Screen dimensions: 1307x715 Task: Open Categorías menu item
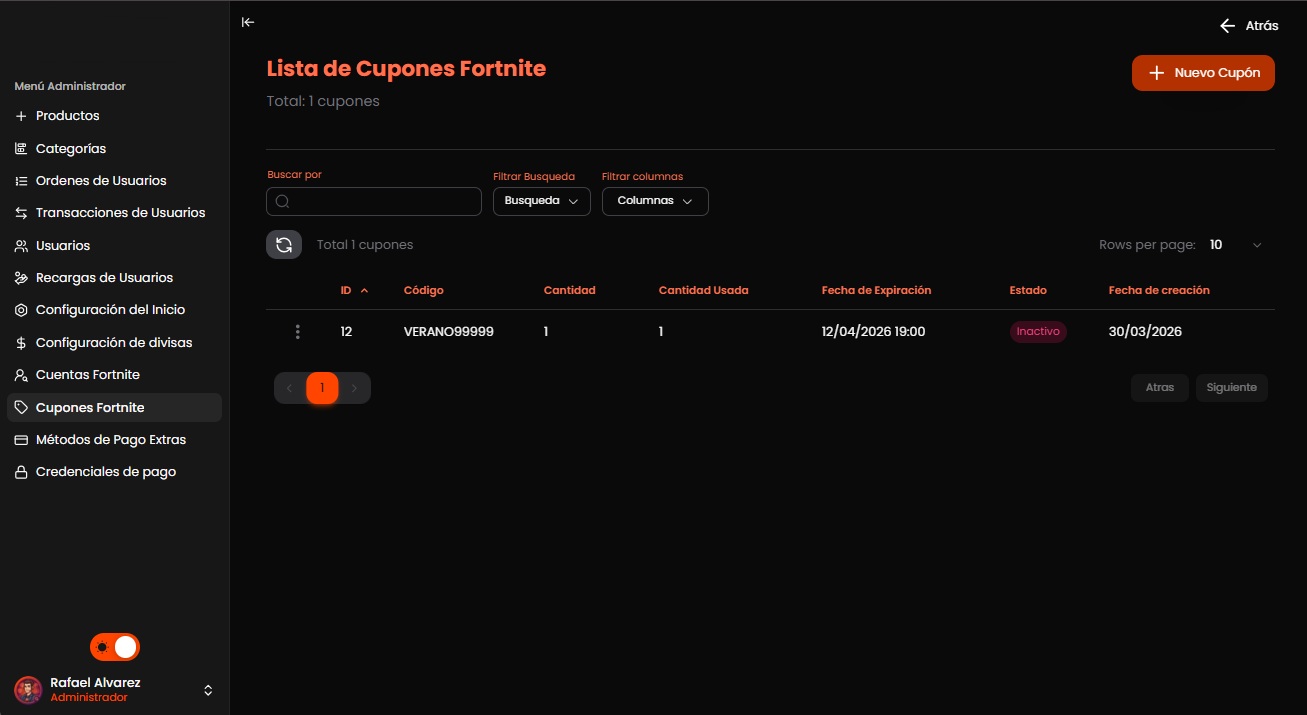[114, 149]
